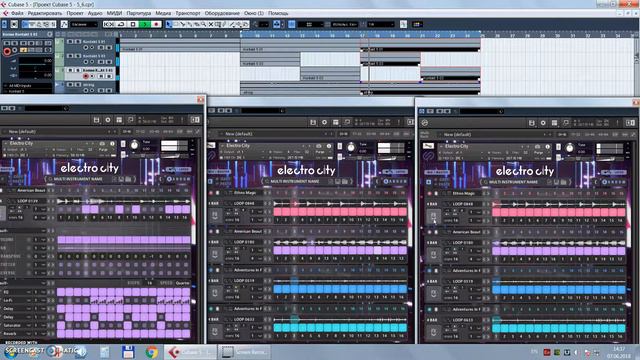
Task: Adjust the Tune knob in middle Kontakt window
Action: (351, 147)
